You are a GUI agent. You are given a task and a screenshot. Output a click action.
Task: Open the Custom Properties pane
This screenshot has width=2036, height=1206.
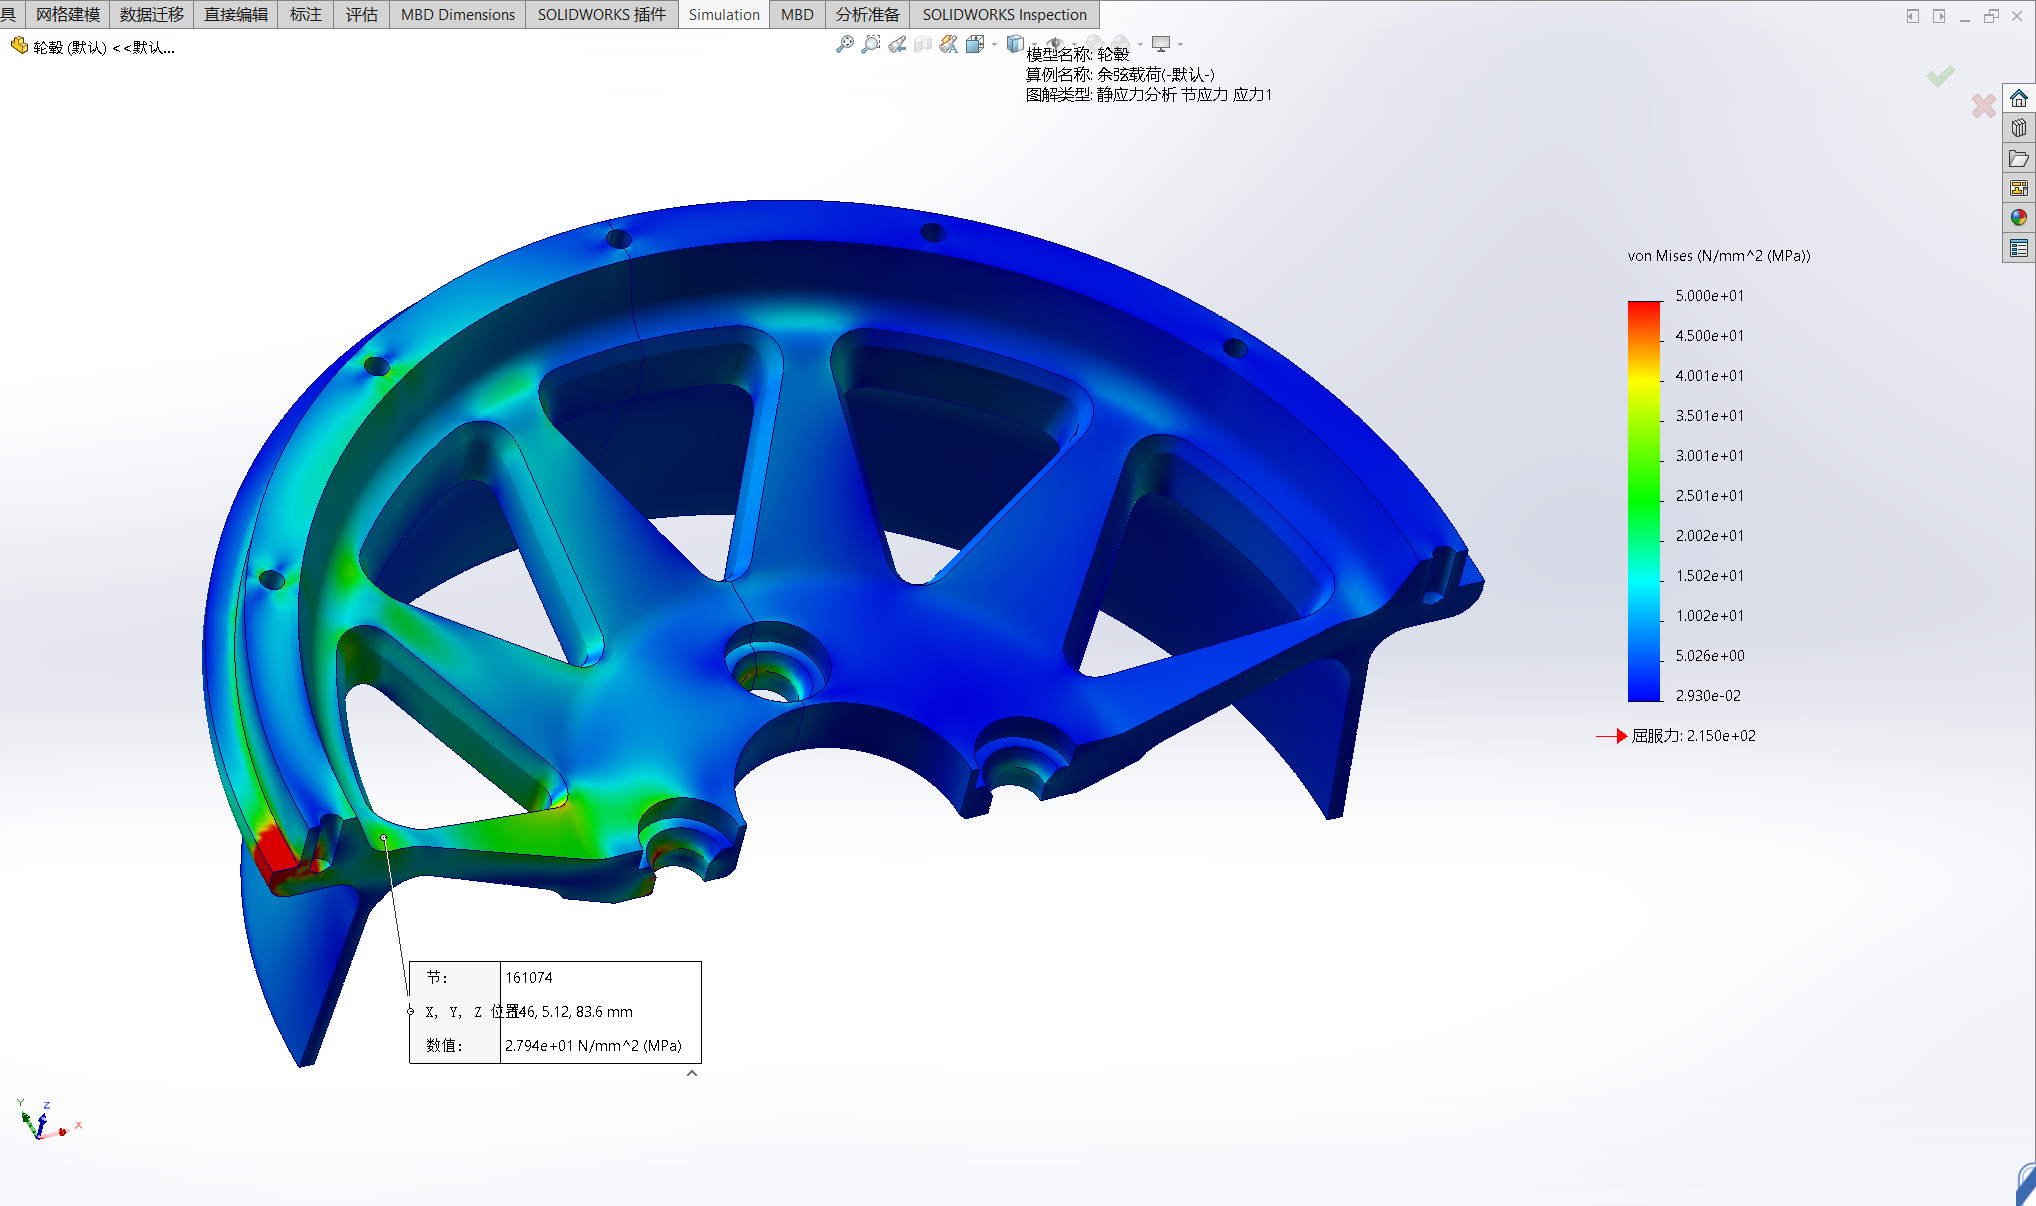(2019, 248)
